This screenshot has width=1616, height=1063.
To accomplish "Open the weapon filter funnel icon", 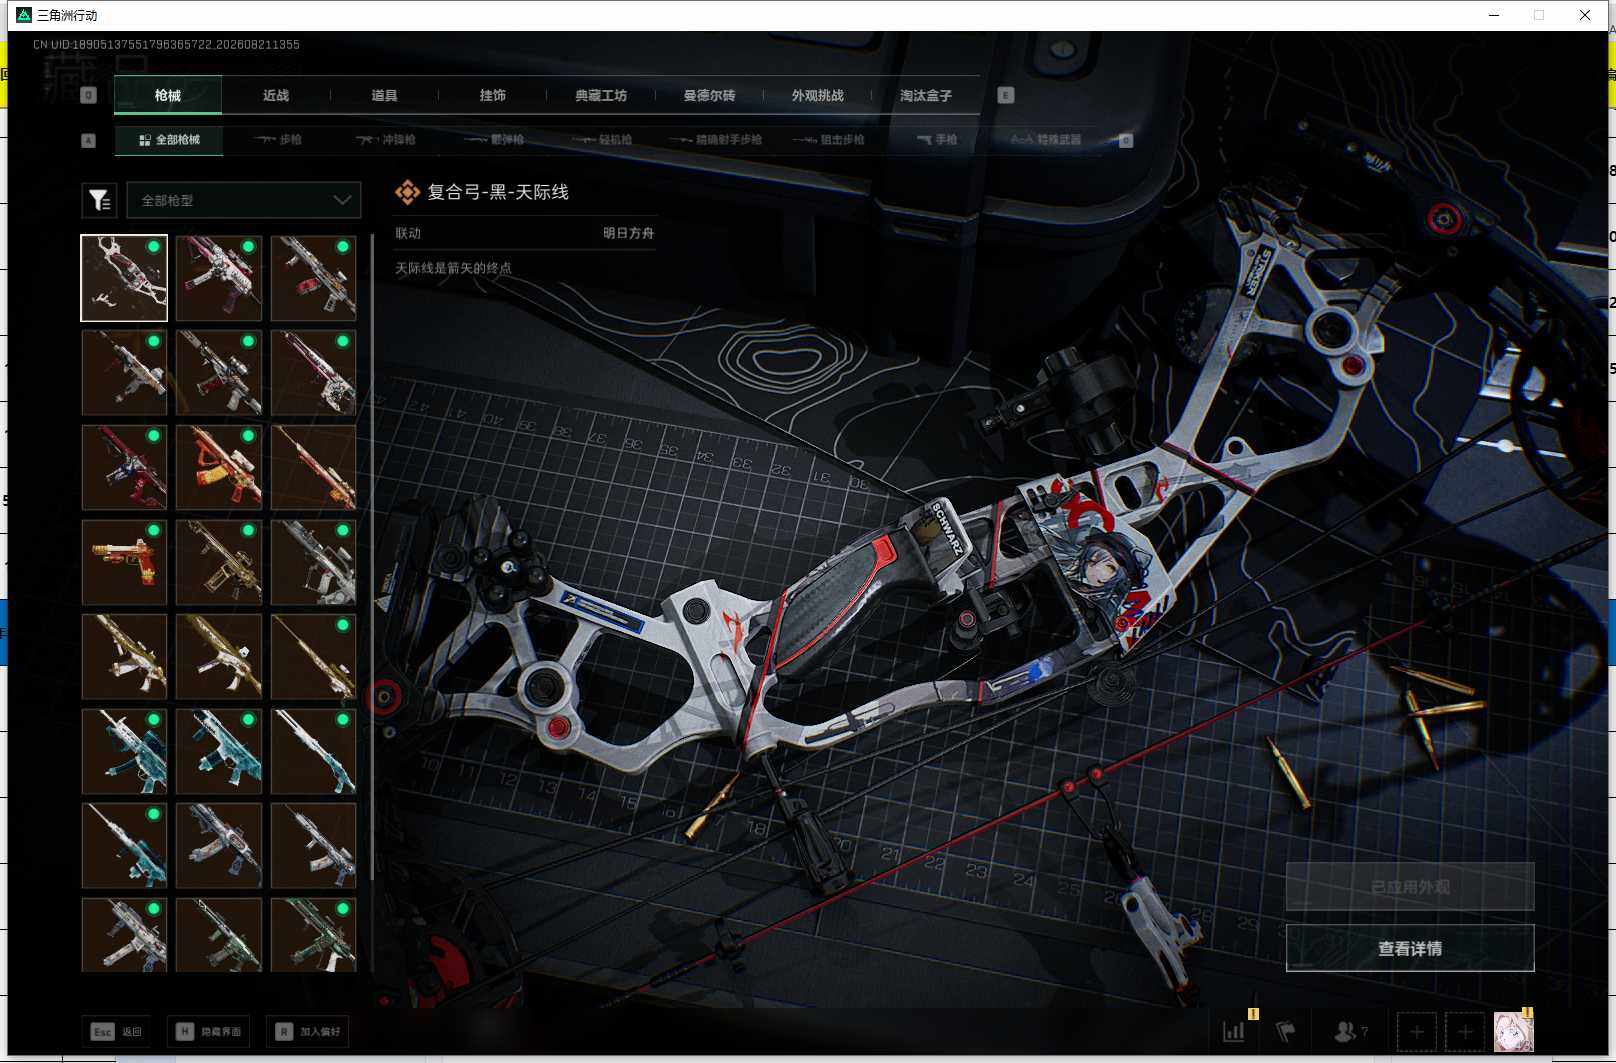I will [100, 201].
